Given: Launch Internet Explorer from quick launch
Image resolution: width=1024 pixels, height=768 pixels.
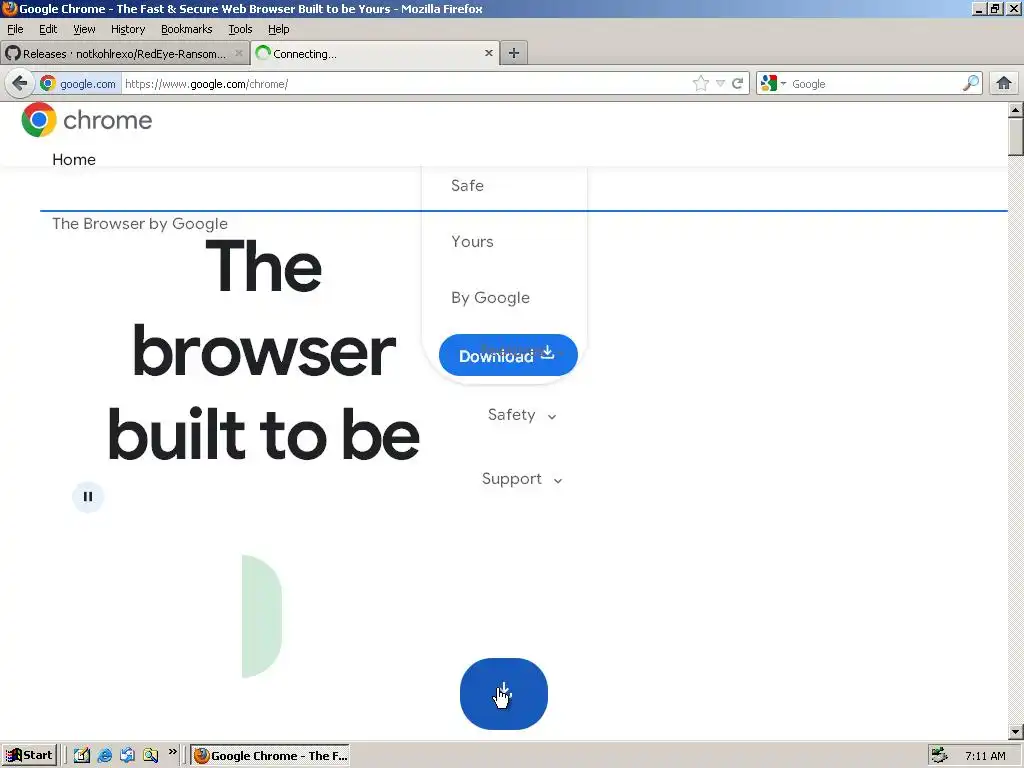Looking at the screenshot, I should click(x=104, y=755).
